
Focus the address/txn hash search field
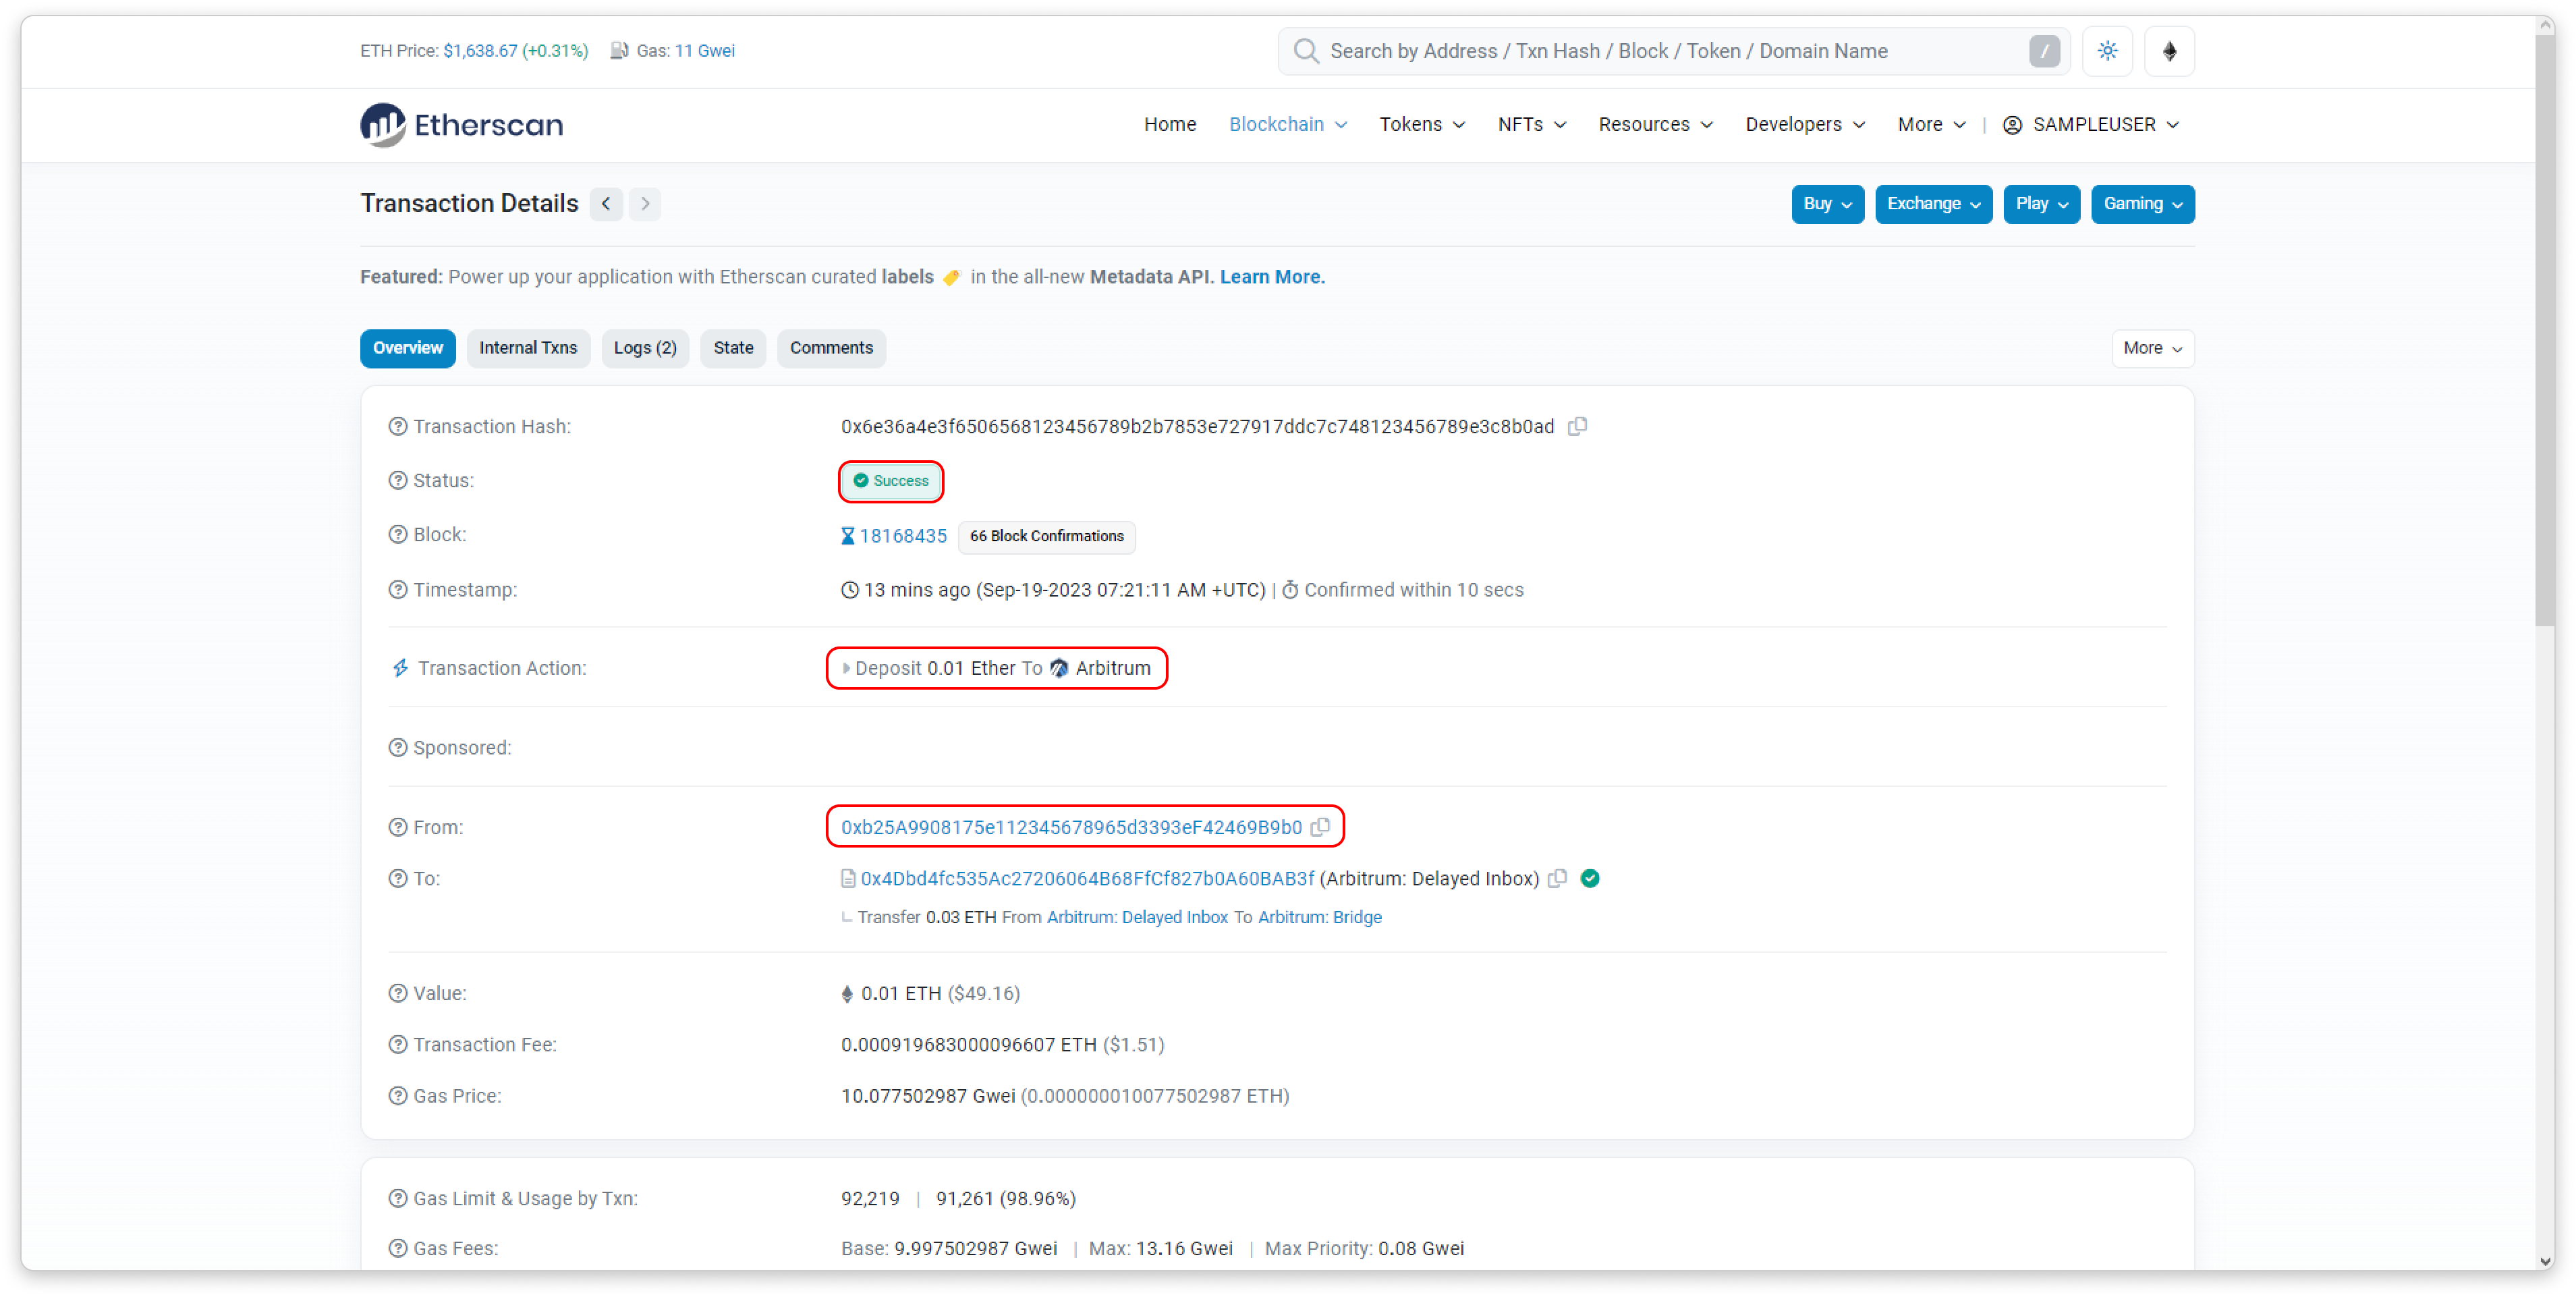click(x=1660, y=51)
